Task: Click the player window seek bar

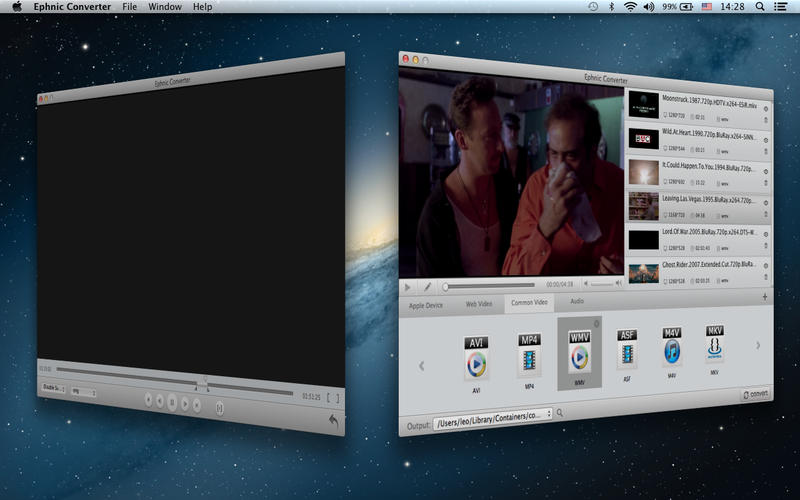Action: tap(175, 380)
